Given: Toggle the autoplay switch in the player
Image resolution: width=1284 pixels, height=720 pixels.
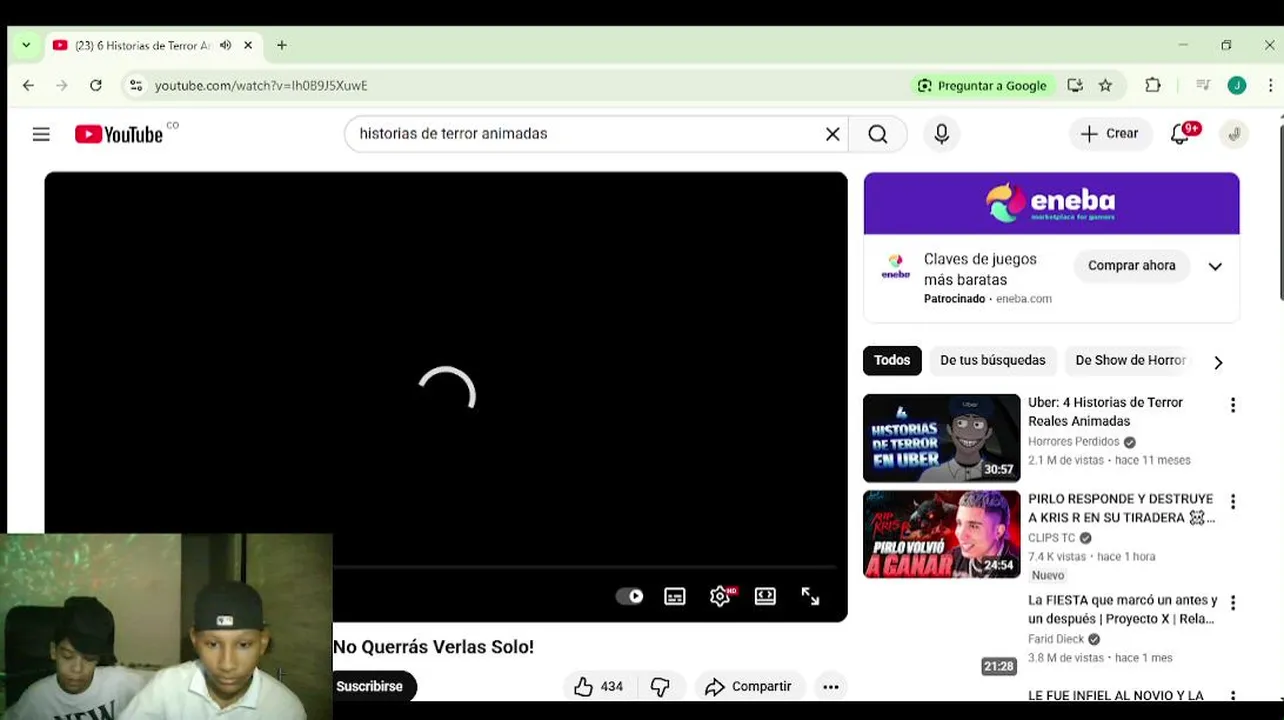Looking at the screenshot, I should tap(629, 596).
